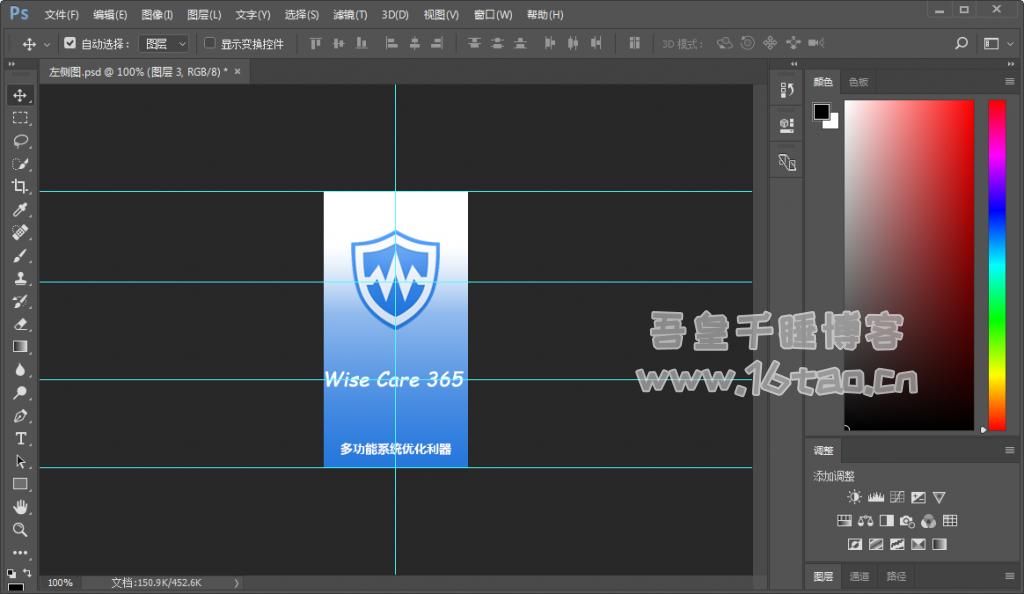Open the 色板 panel tab
Image resolution: width=1024 pixels, height=594 pixels.
point(858,82)
